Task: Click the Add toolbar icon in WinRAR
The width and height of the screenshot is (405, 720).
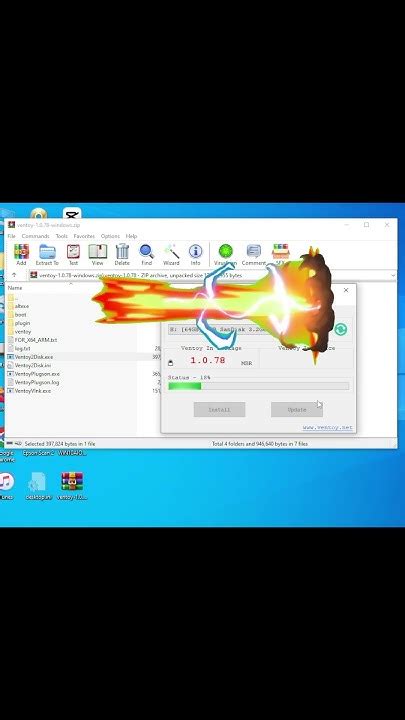Action: [21, 255]
